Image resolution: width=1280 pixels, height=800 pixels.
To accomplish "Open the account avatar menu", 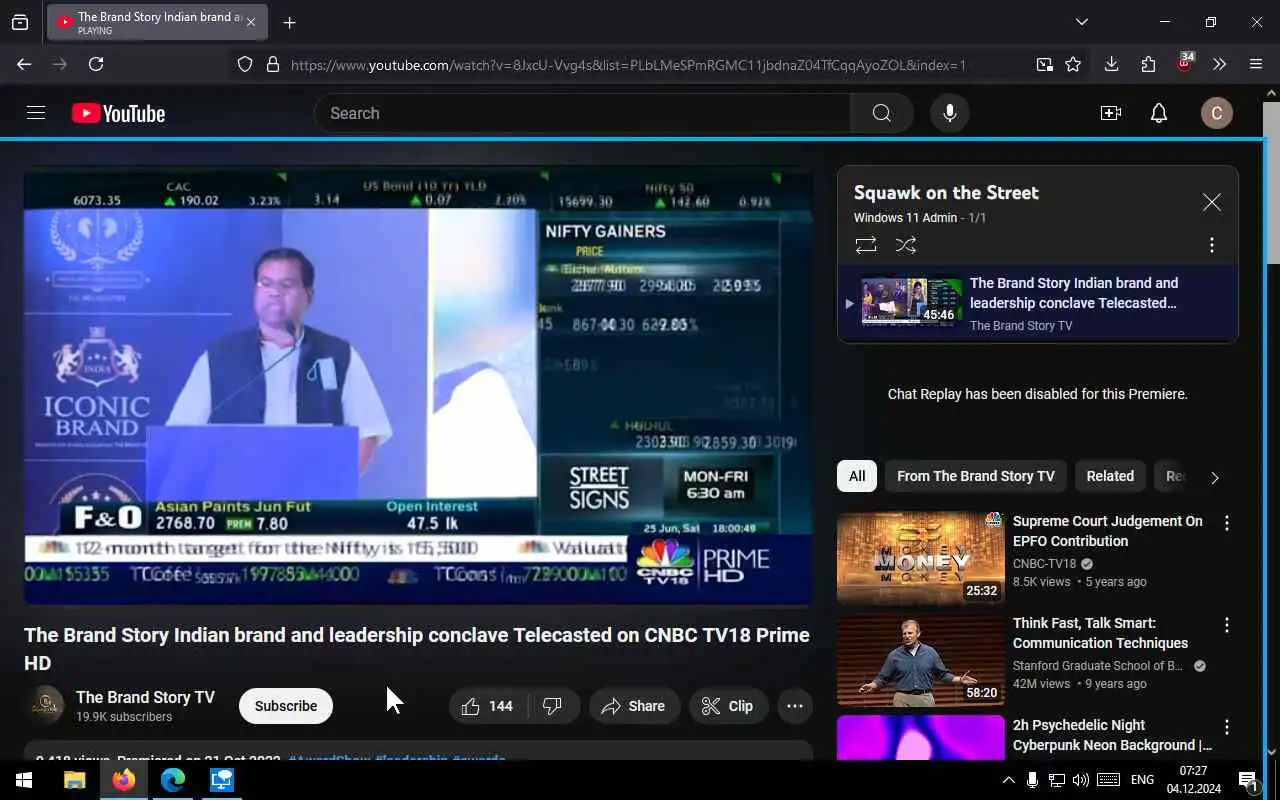I will click(x=1217, y=113).
